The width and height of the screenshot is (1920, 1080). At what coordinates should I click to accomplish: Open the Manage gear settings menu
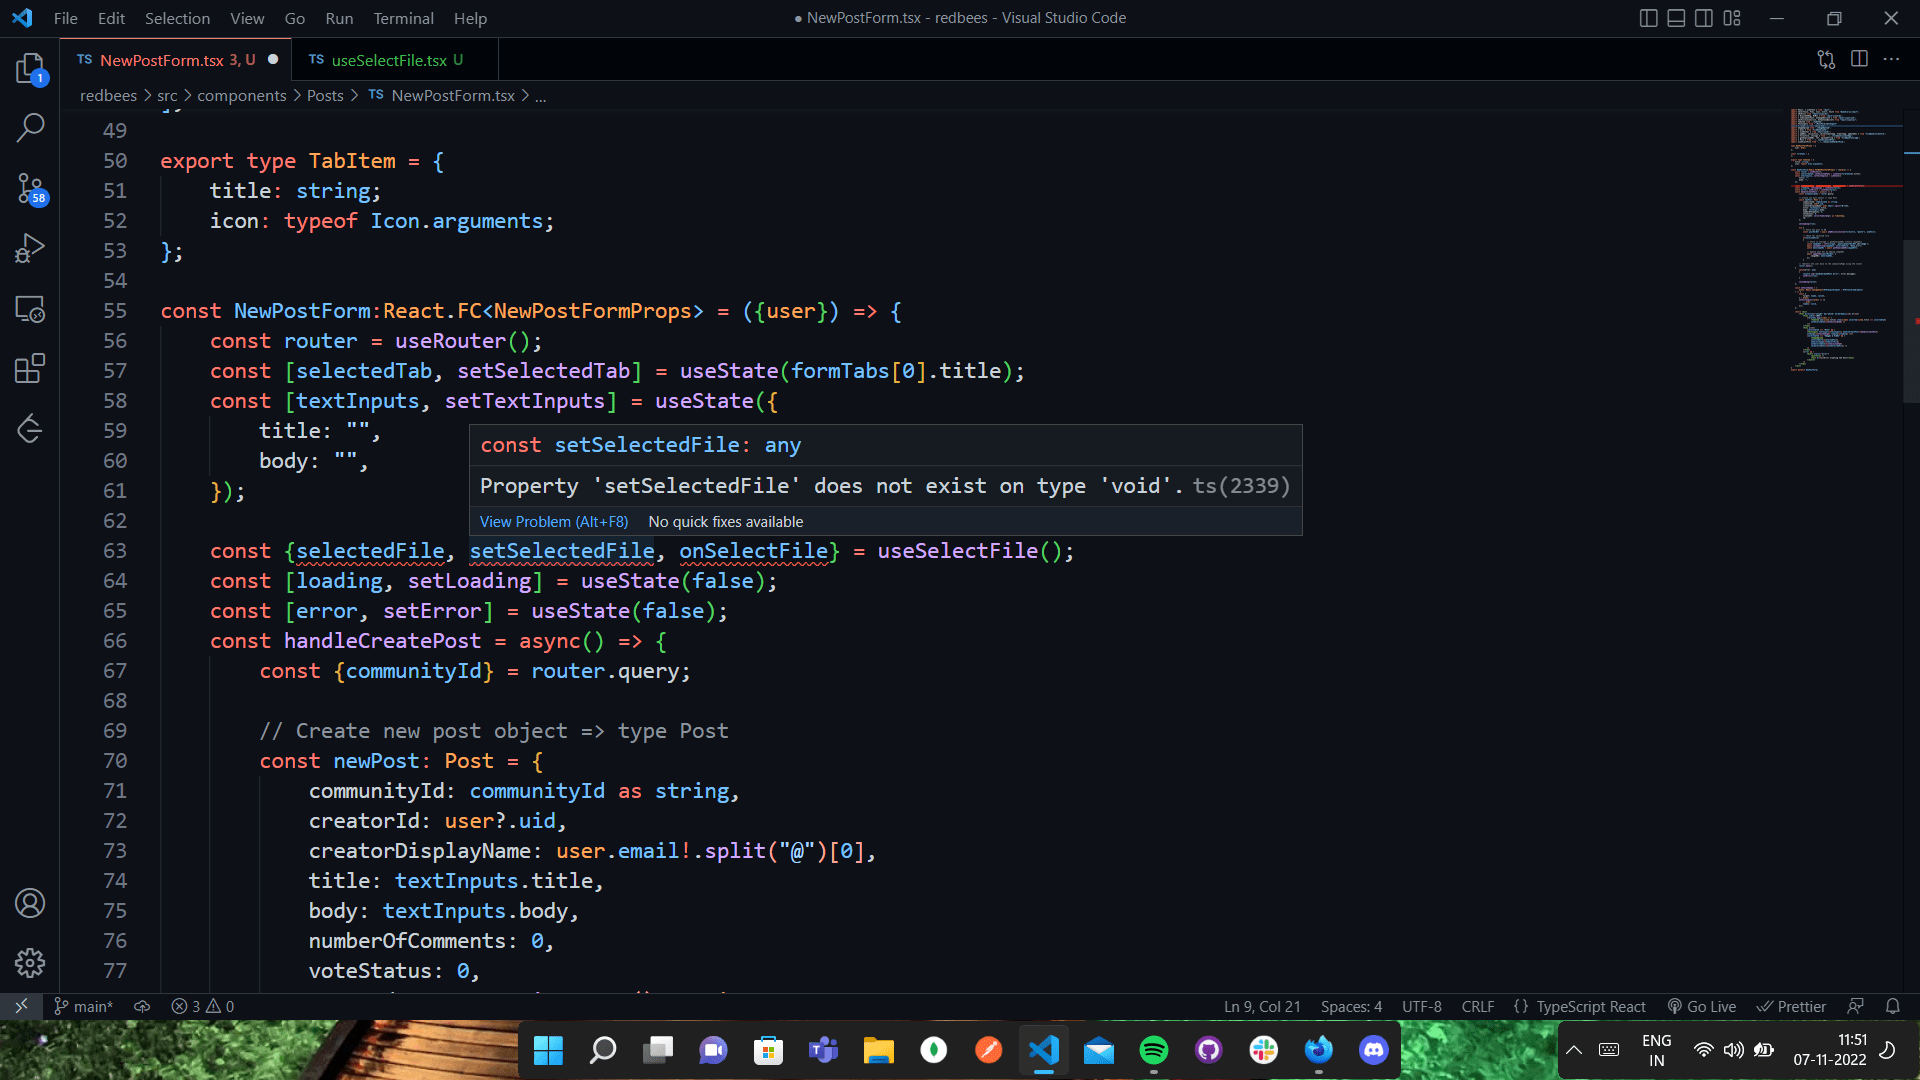point(30,963)
